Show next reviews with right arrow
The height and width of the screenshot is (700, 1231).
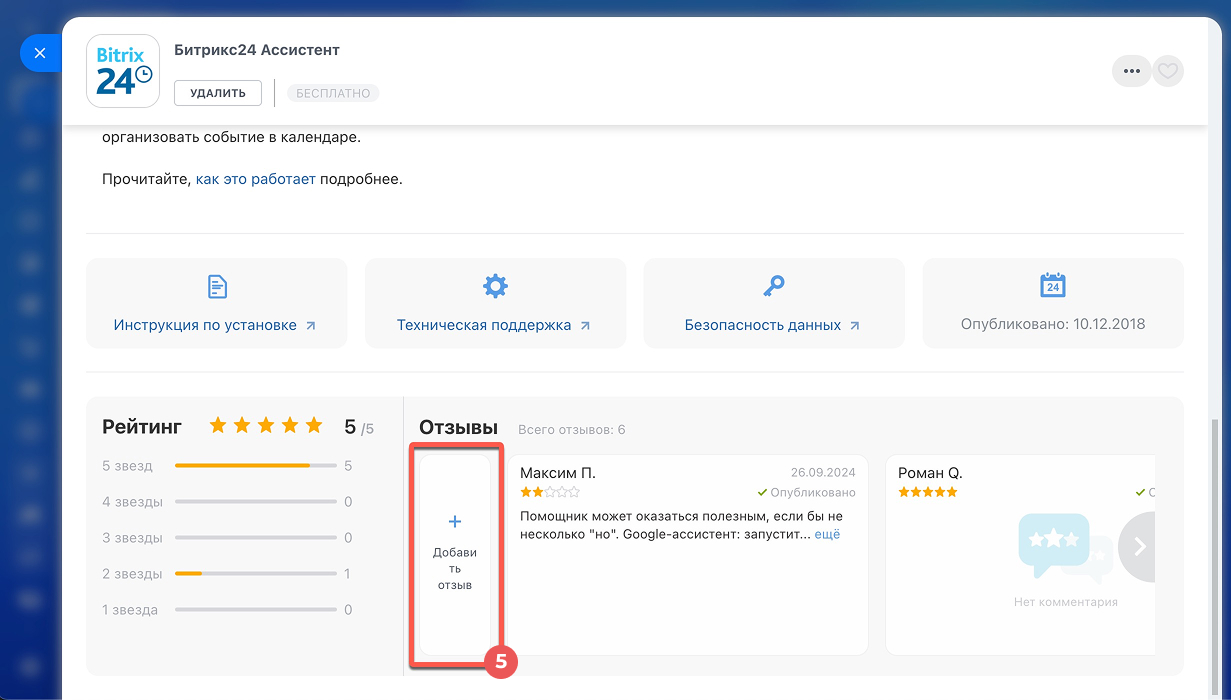tap(1137, 547)
